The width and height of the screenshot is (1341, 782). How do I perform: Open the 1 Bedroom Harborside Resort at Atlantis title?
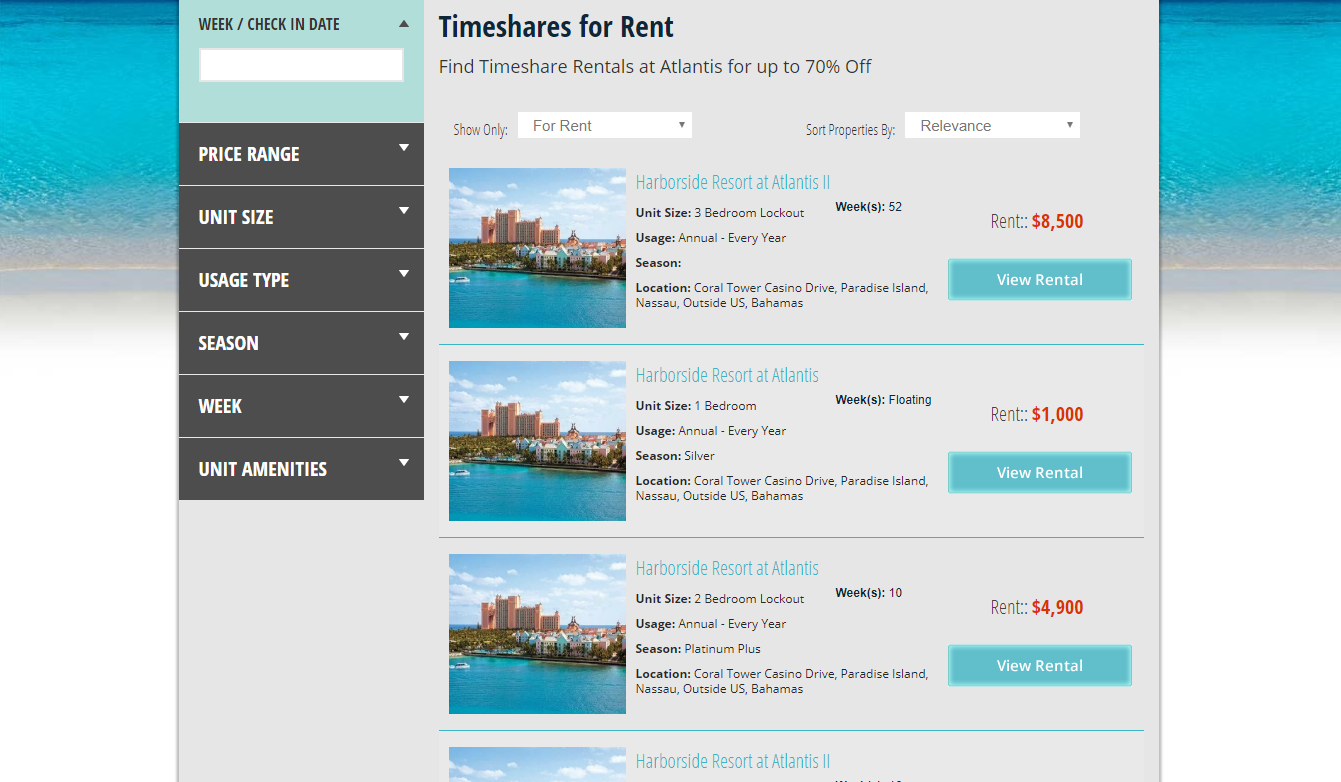727,375
